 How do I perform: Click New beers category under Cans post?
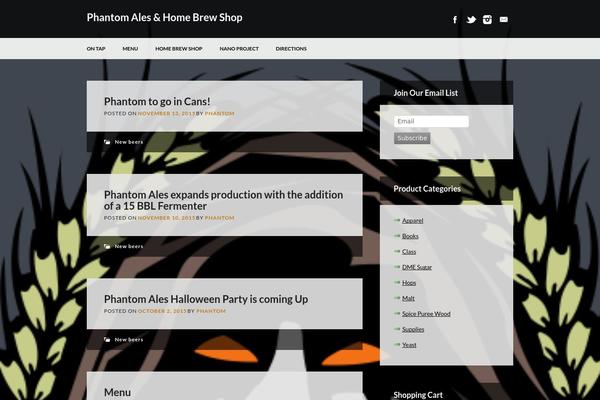pyautogui.click(x=129, y=142)
